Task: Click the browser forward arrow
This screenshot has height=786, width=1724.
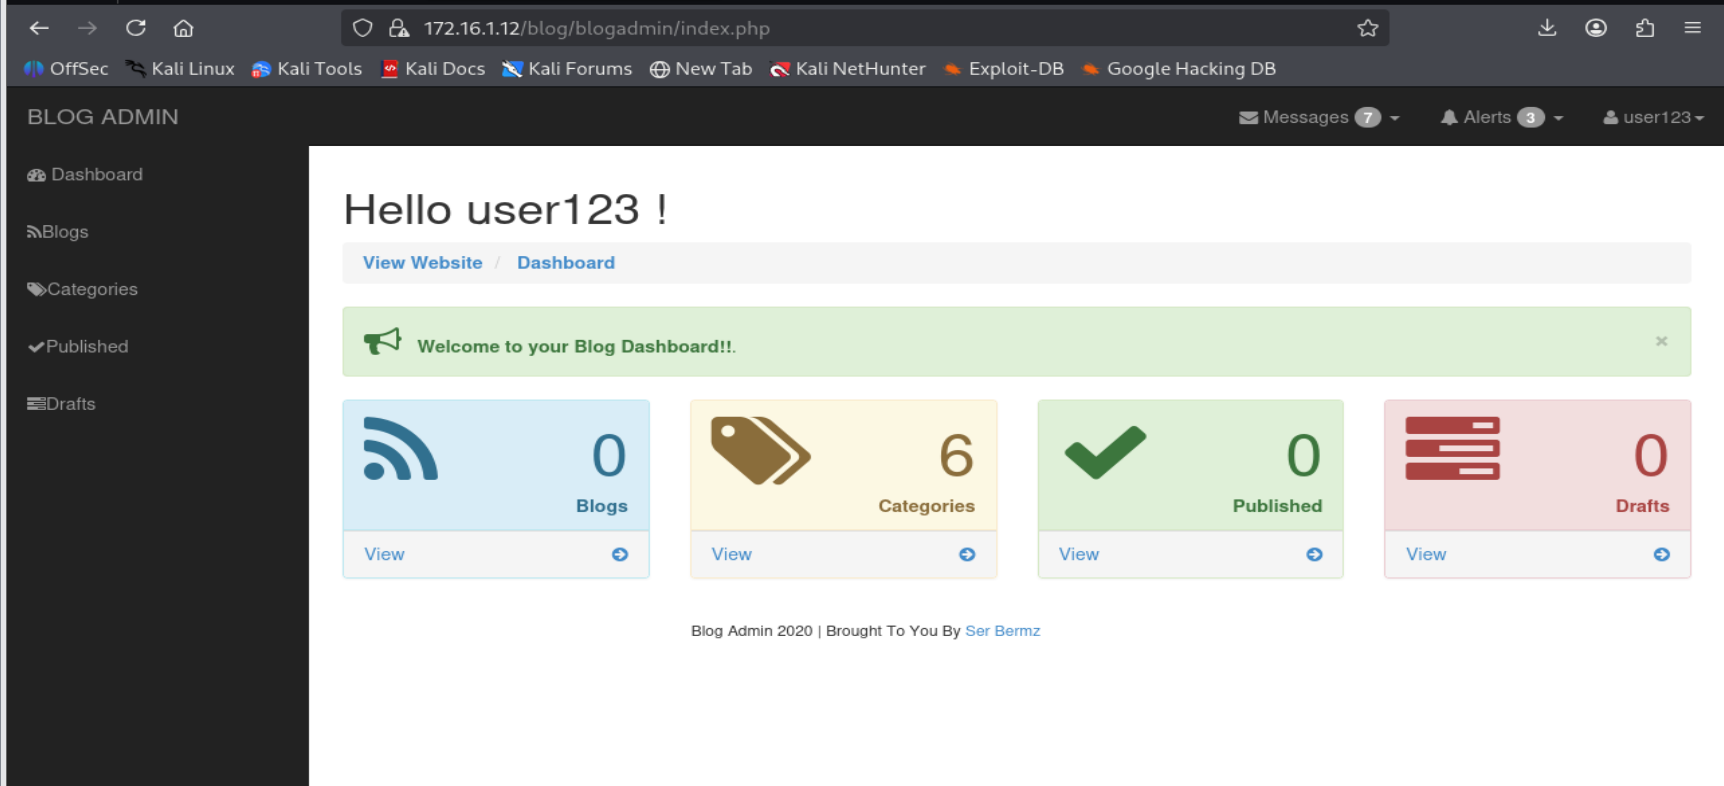Action: (x=87, y=28)
